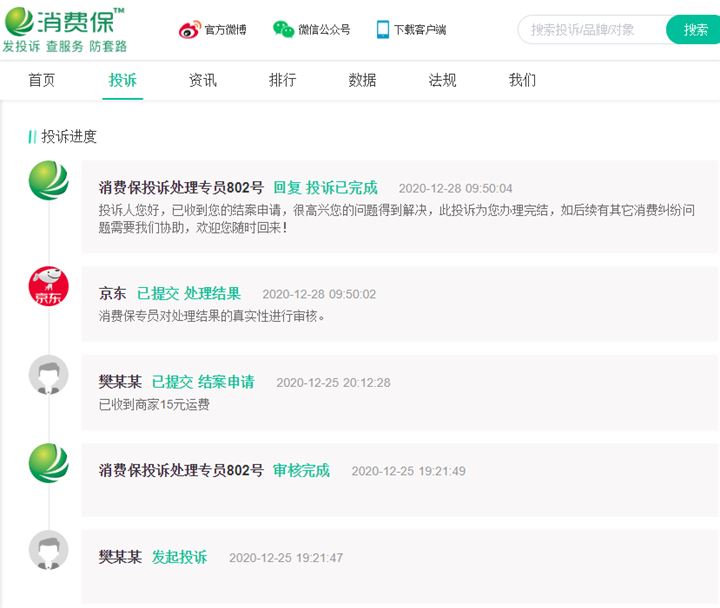Click 樊某某 name in 发起投诉 entry
The height and width of the screenshot is (608, 720).
120,557
